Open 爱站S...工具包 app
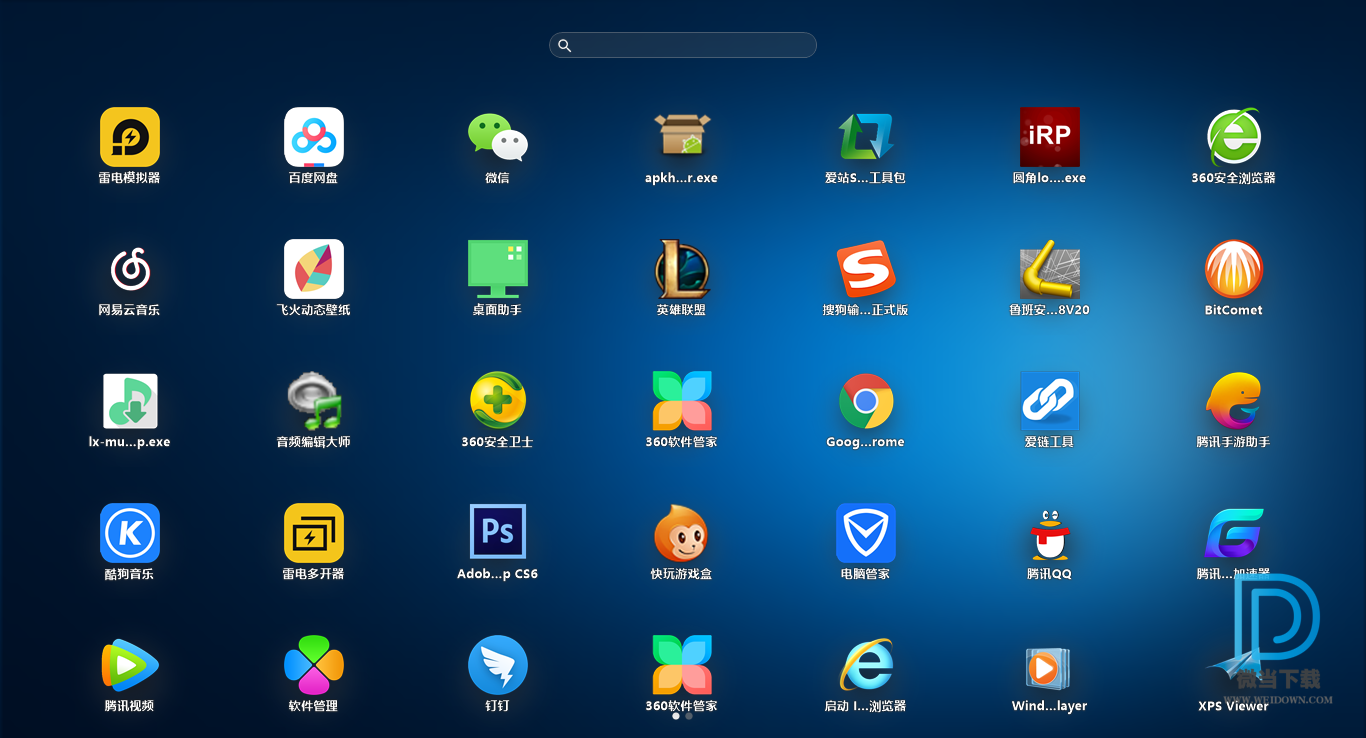1366x738 pixels. [866, 137]
